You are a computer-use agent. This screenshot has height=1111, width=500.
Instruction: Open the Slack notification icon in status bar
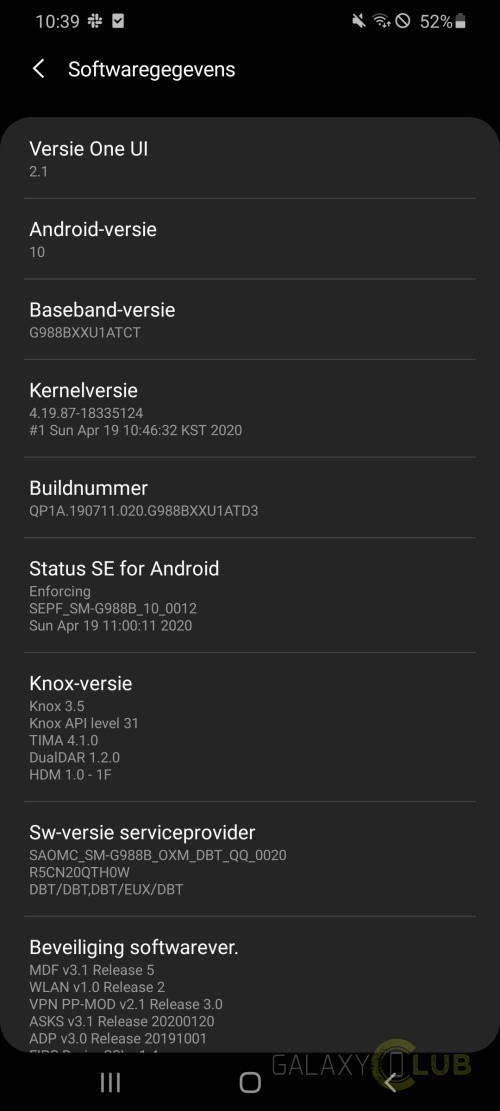pyautogui.click(x=94, y=21)
